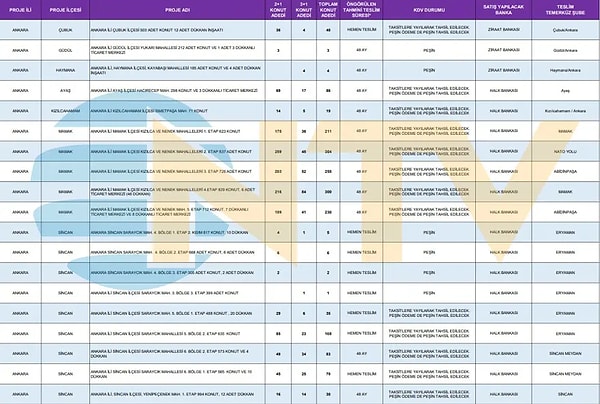The height and width of the screenshot is (404, 600).
Task: Click SİNCAN MEYDAN in 6. Bölge 2. Etap row
Action: tap(565, 354)
